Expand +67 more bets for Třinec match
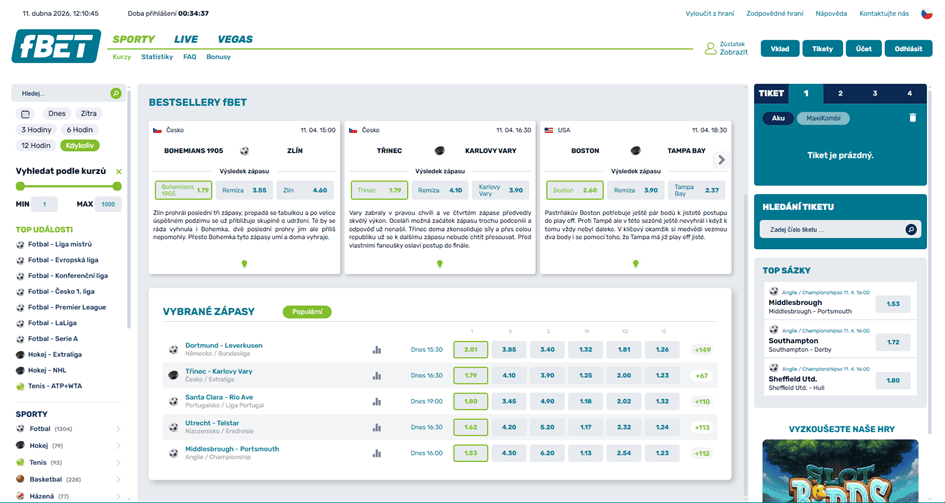The height and width of the screenshot is (503, 945). pos(702,375)
